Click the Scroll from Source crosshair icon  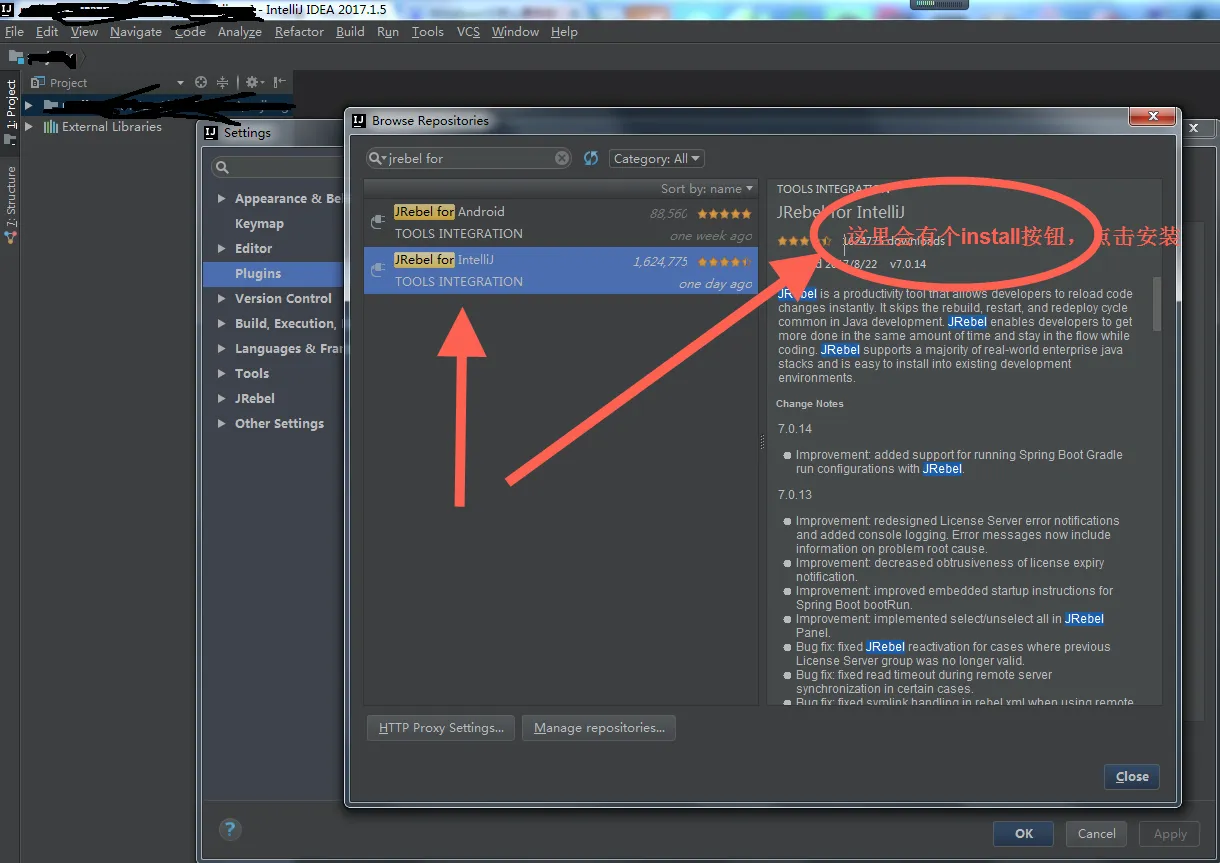click(200, 83)
